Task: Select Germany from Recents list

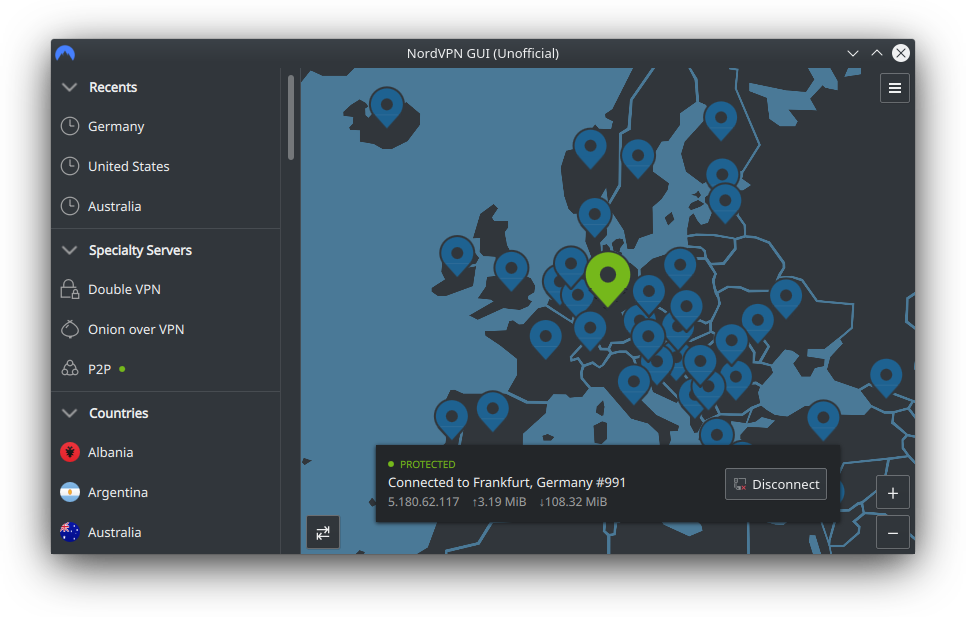Action: (116, 126)
